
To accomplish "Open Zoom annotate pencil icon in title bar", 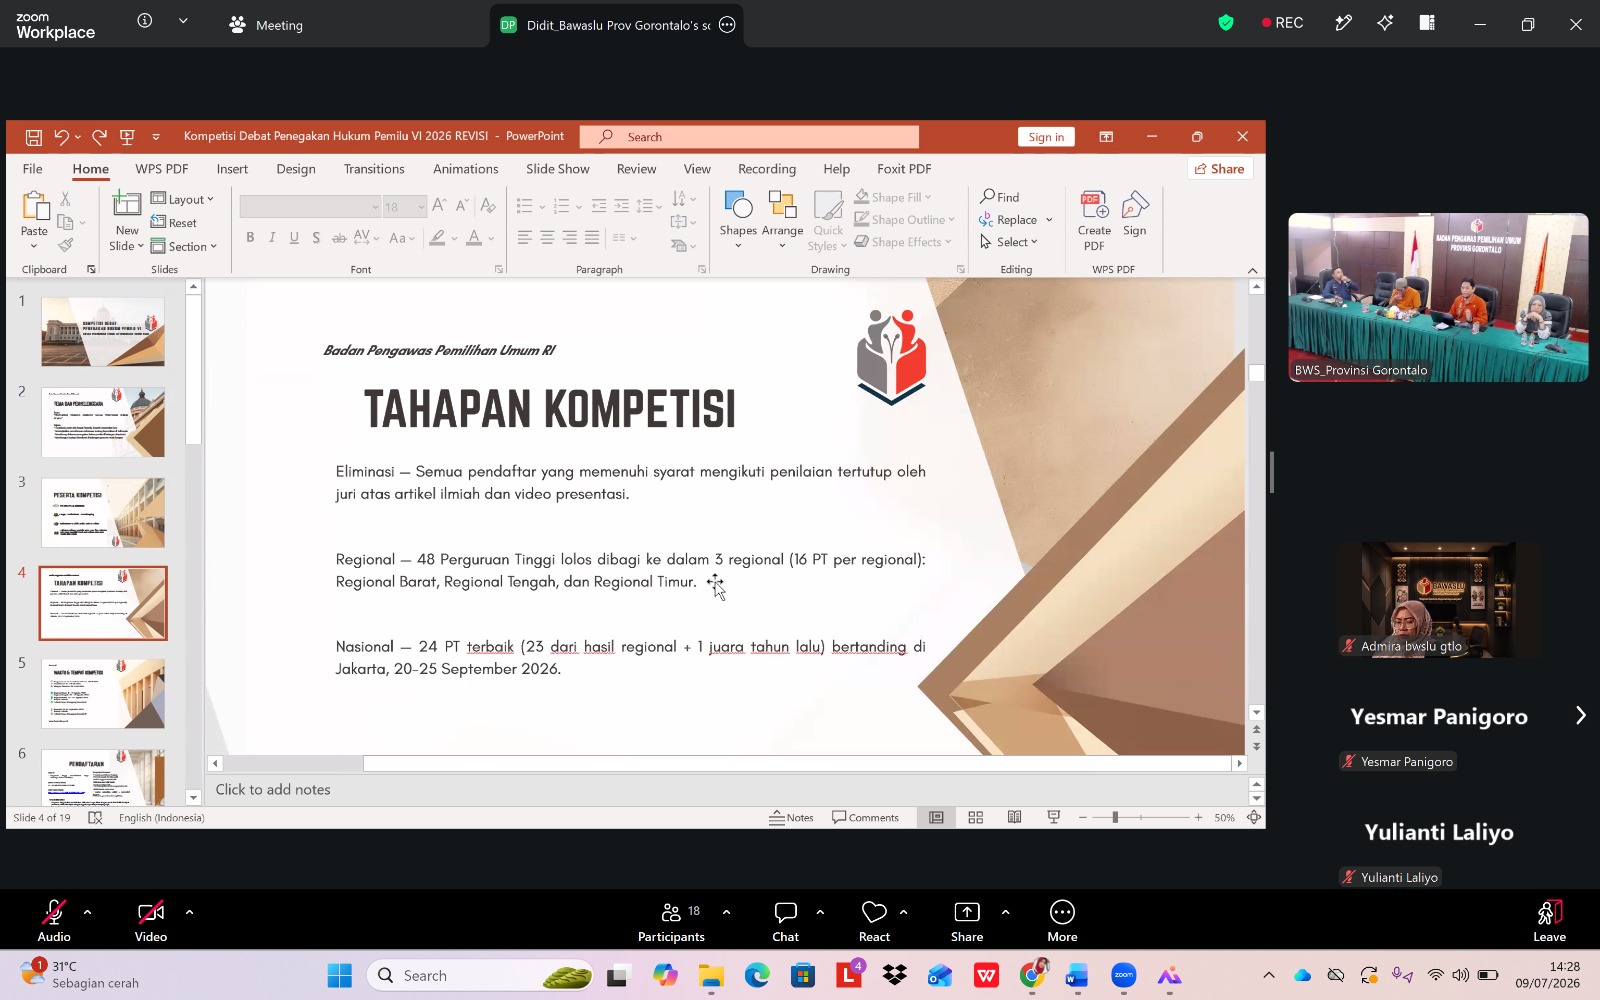I will (1343, 23).
